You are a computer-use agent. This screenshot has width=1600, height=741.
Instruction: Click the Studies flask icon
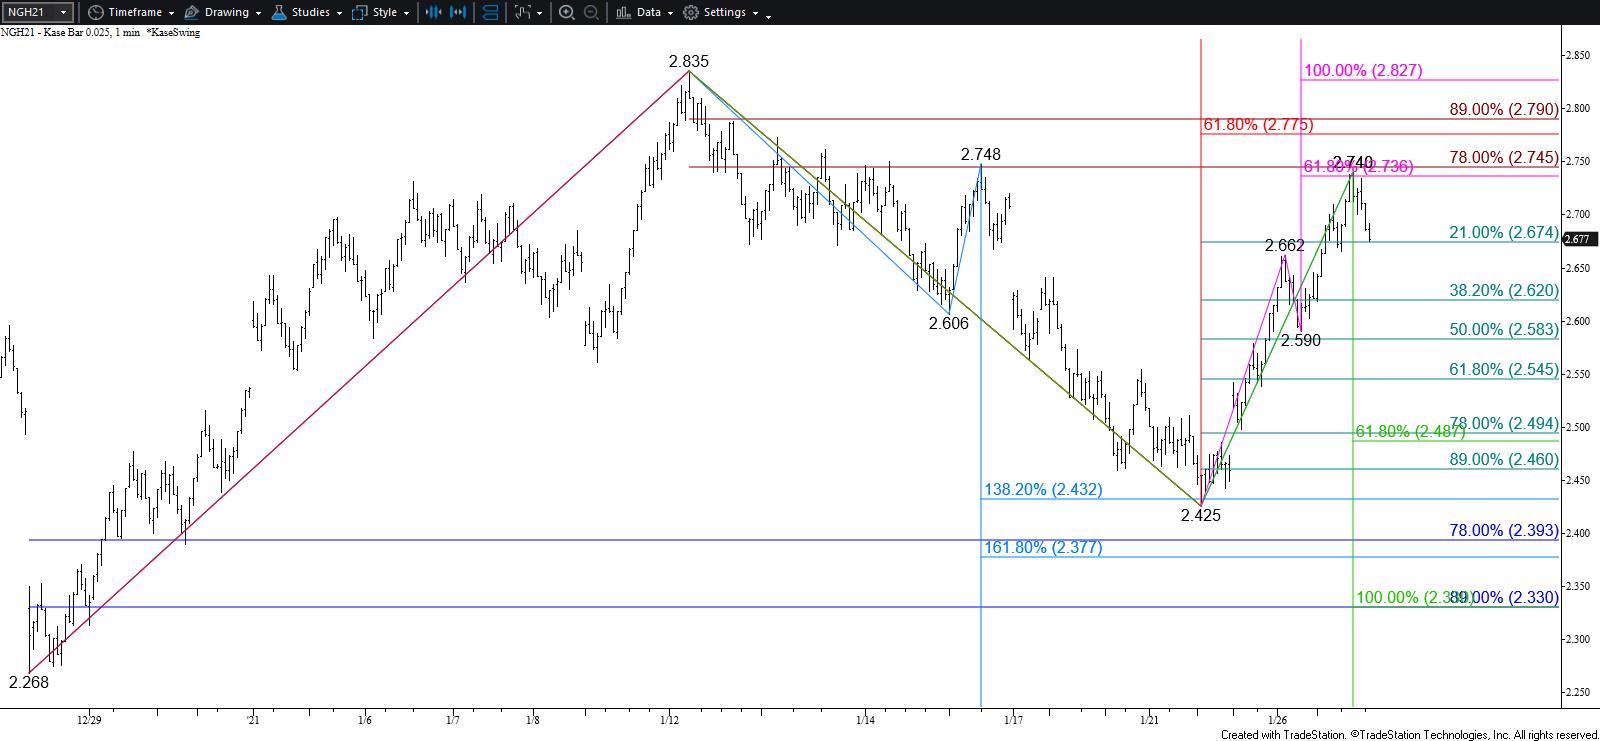click(x=280, y=13)
